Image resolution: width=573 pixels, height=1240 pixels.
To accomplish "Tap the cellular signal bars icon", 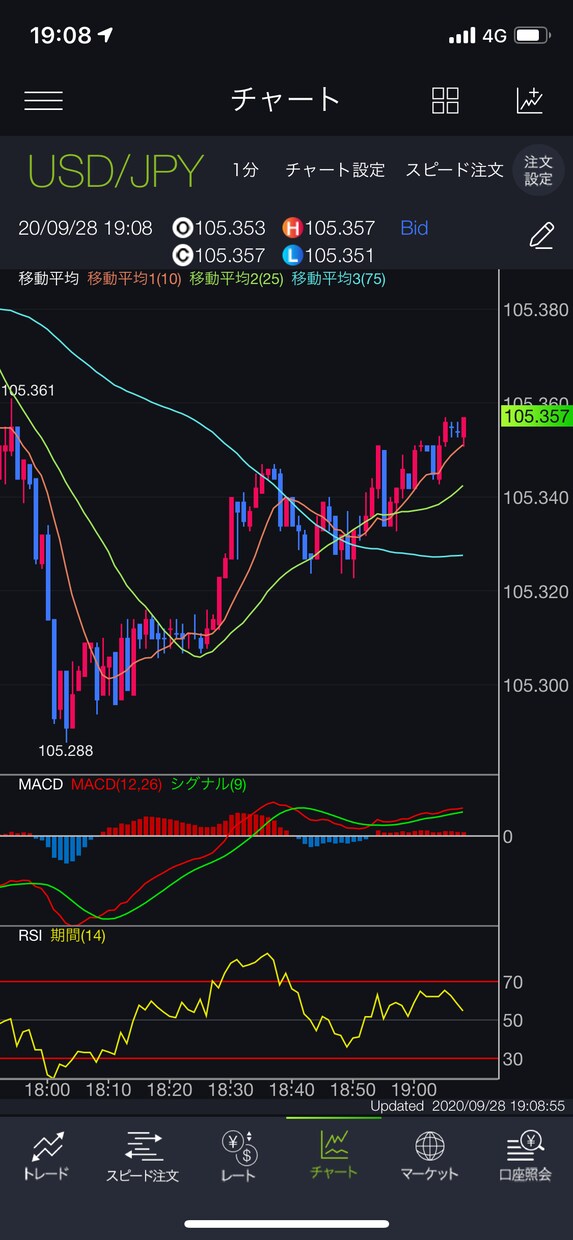I will click(x=461, y=36).
